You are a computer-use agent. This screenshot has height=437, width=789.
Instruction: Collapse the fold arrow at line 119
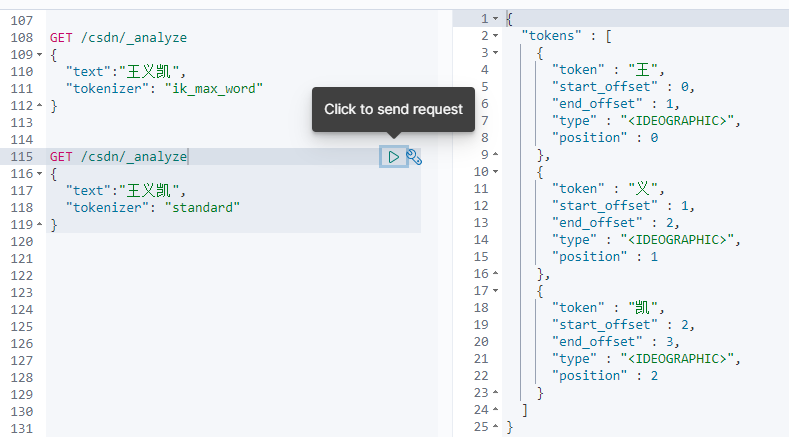[39, 225]
